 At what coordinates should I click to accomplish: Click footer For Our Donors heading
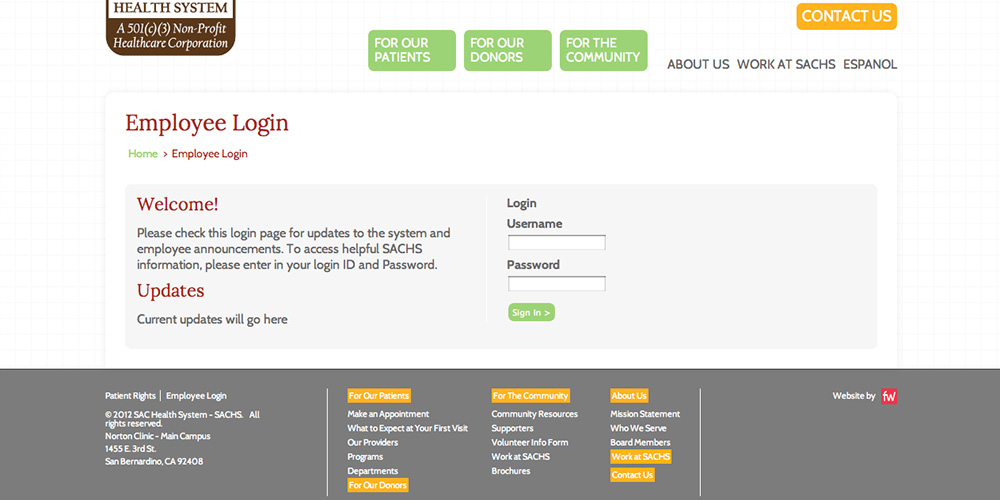pos(378,485)
